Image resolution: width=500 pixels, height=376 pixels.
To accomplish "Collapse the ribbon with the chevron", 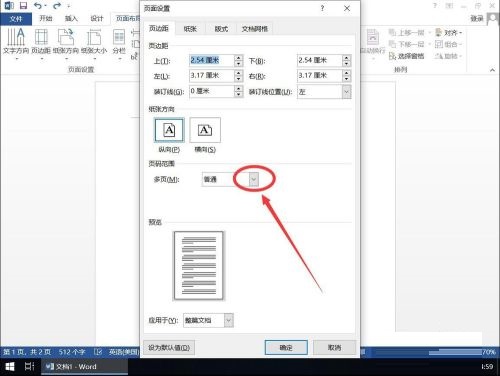I will 492,70.
